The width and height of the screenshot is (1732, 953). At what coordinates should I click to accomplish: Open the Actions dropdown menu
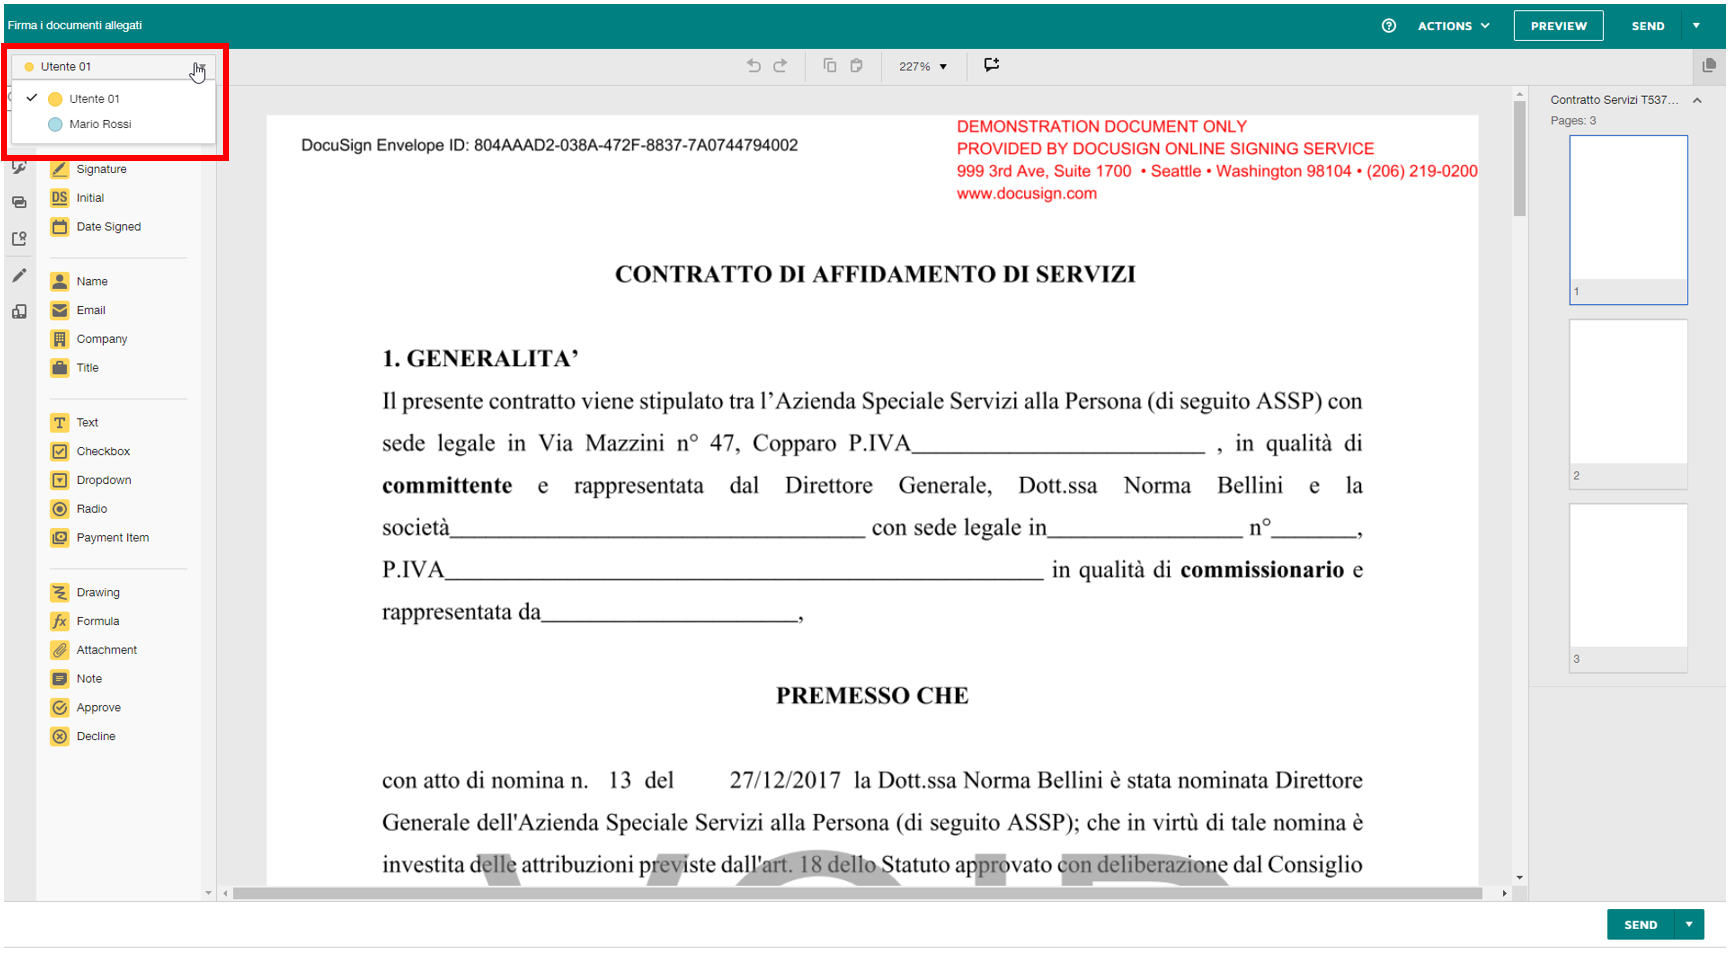[x=1454, y=26]
